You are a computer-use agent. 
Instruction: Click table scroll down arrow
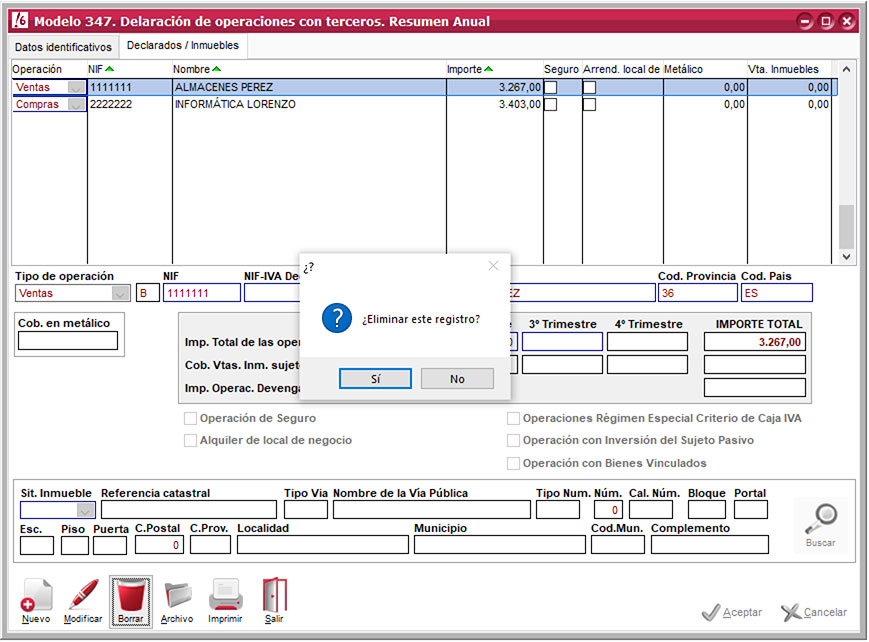click(x=846, y=257)
